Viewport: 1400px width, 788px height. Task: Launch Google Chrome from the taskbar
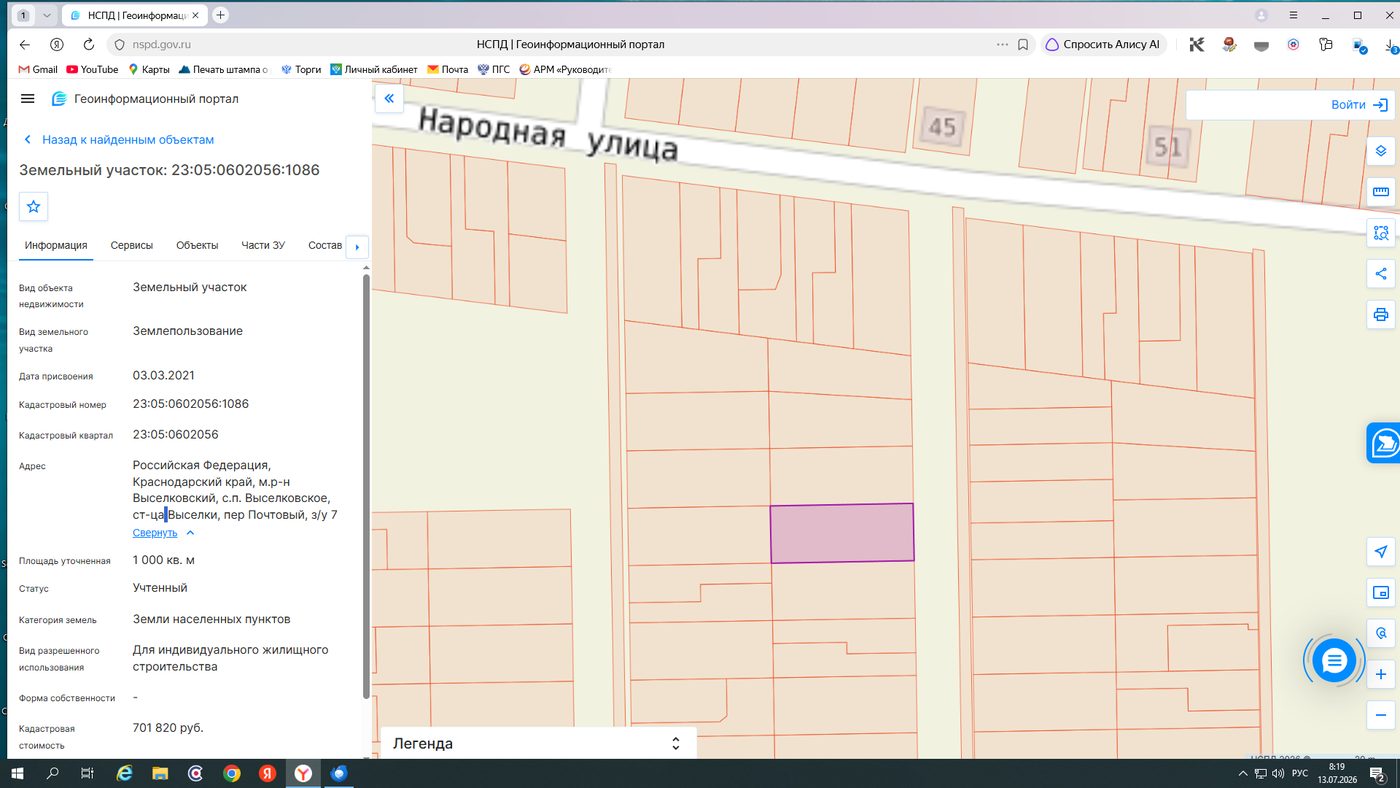232,773
